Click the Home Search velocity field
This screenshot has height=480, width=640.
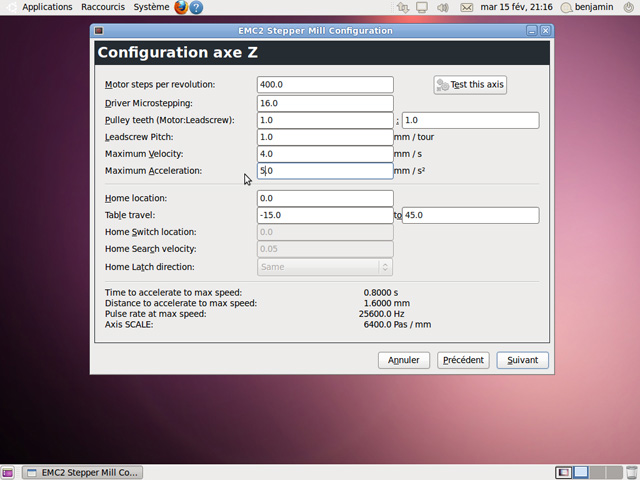325,249
